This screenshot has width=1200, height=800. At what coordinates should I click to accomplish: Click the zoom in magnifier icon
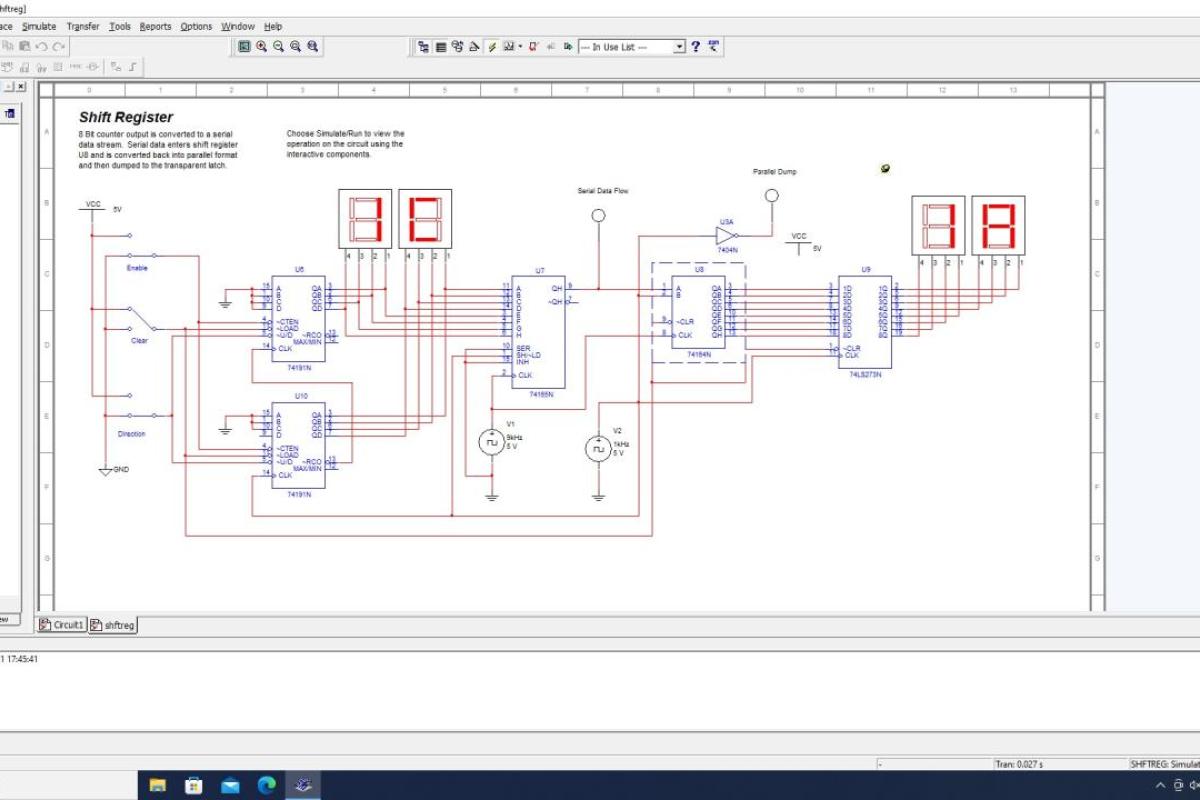coord(261,46)
